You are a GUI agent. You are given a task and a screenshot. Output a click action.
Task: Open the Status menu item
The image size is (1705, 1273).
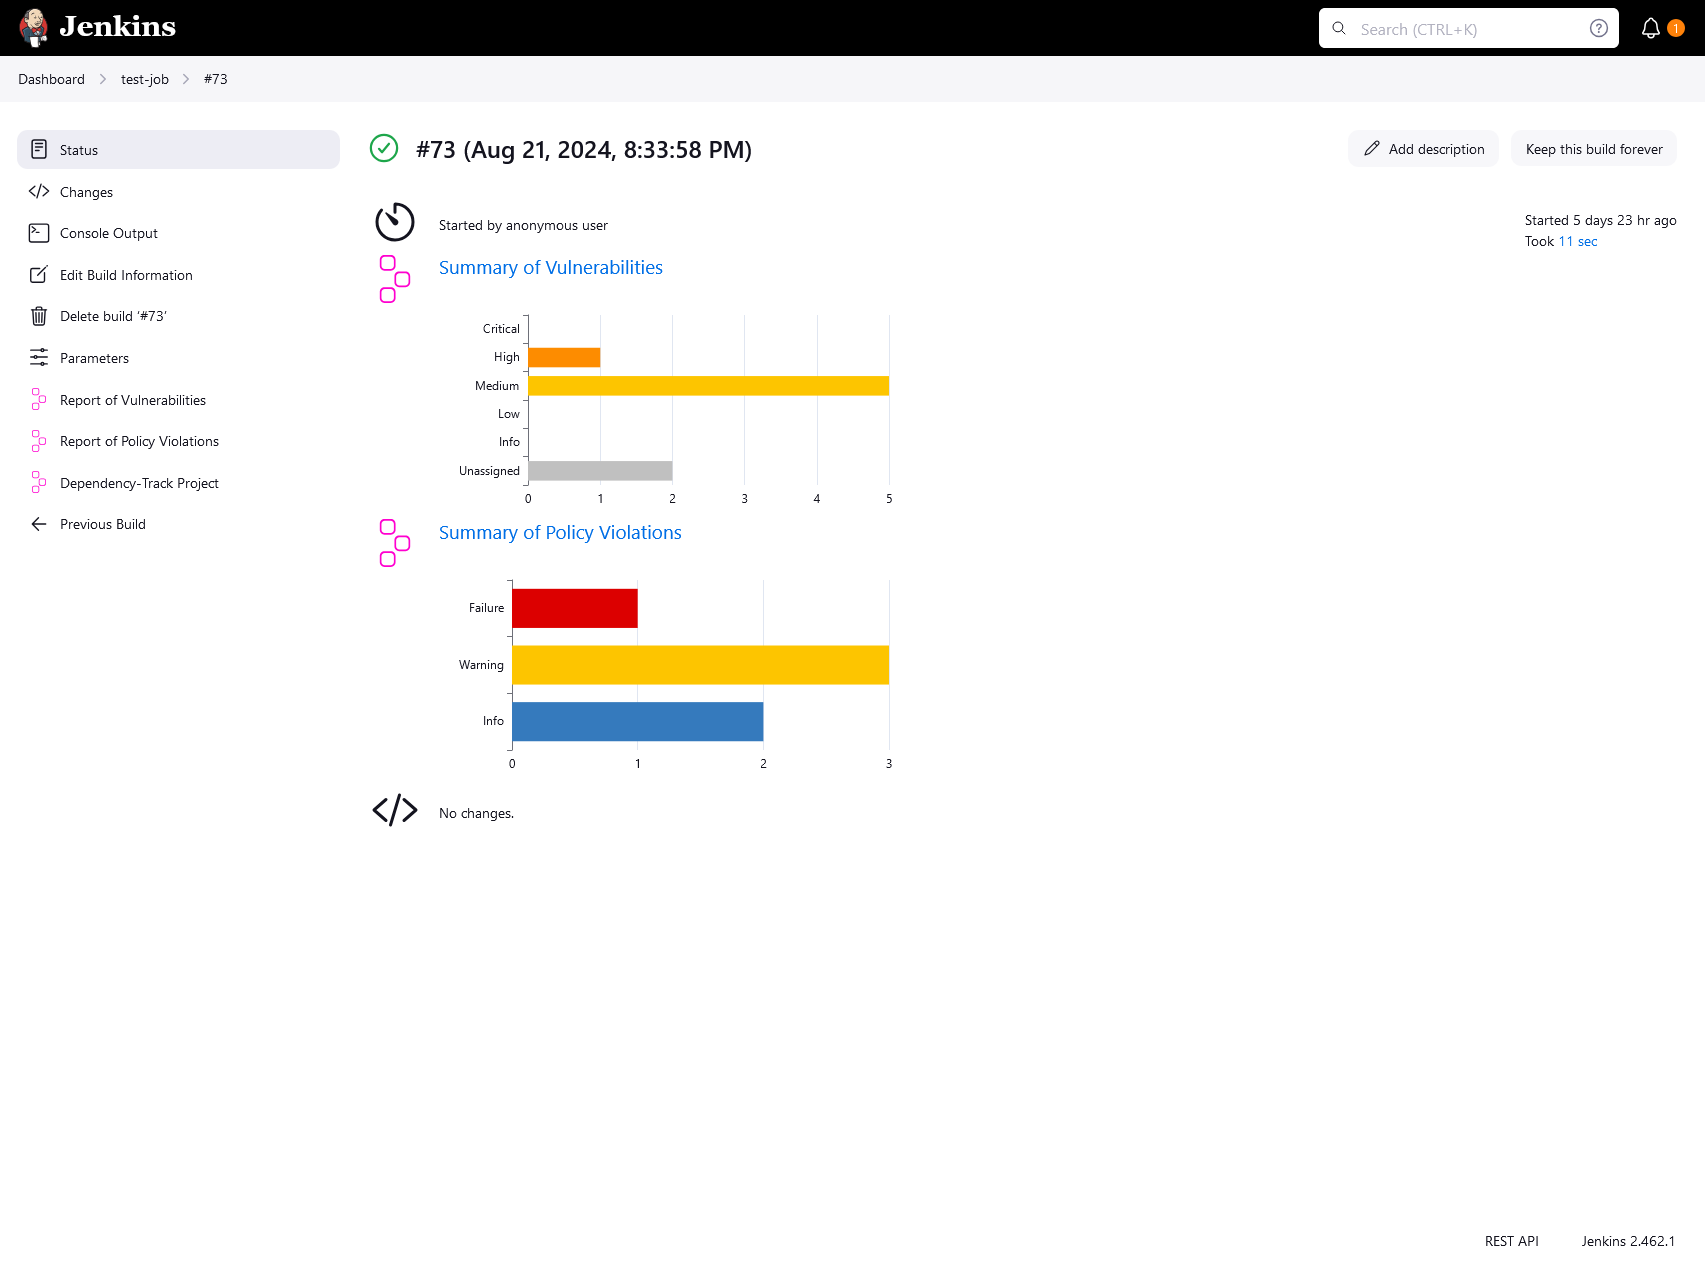[178, 149]
